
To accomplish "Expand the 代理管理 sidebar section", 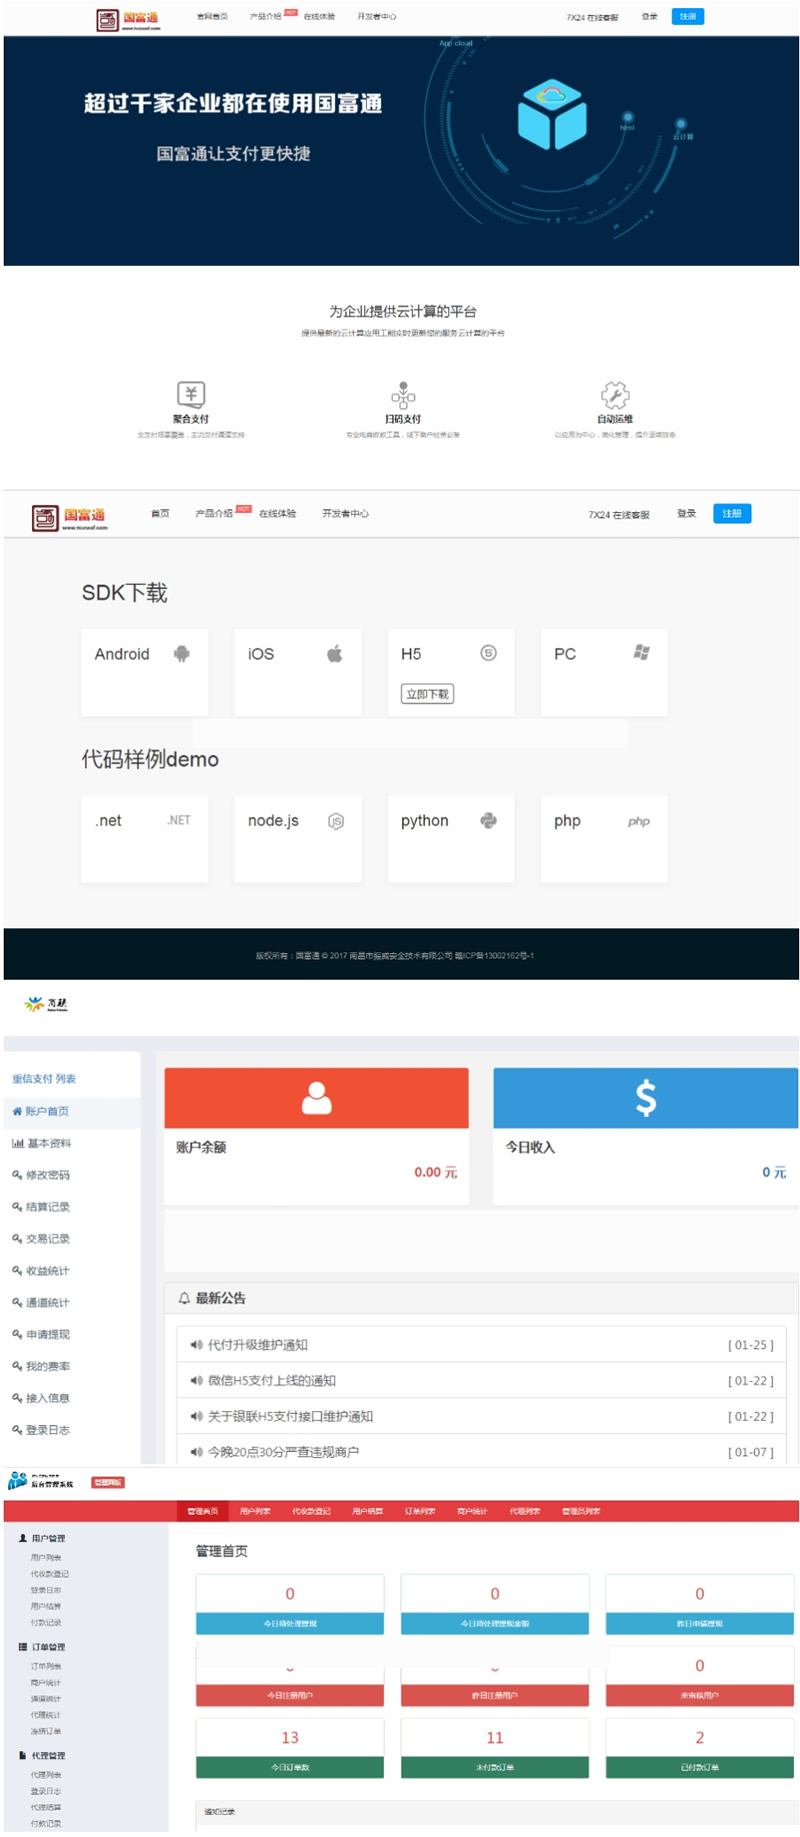I will [x=47, y=1755].
